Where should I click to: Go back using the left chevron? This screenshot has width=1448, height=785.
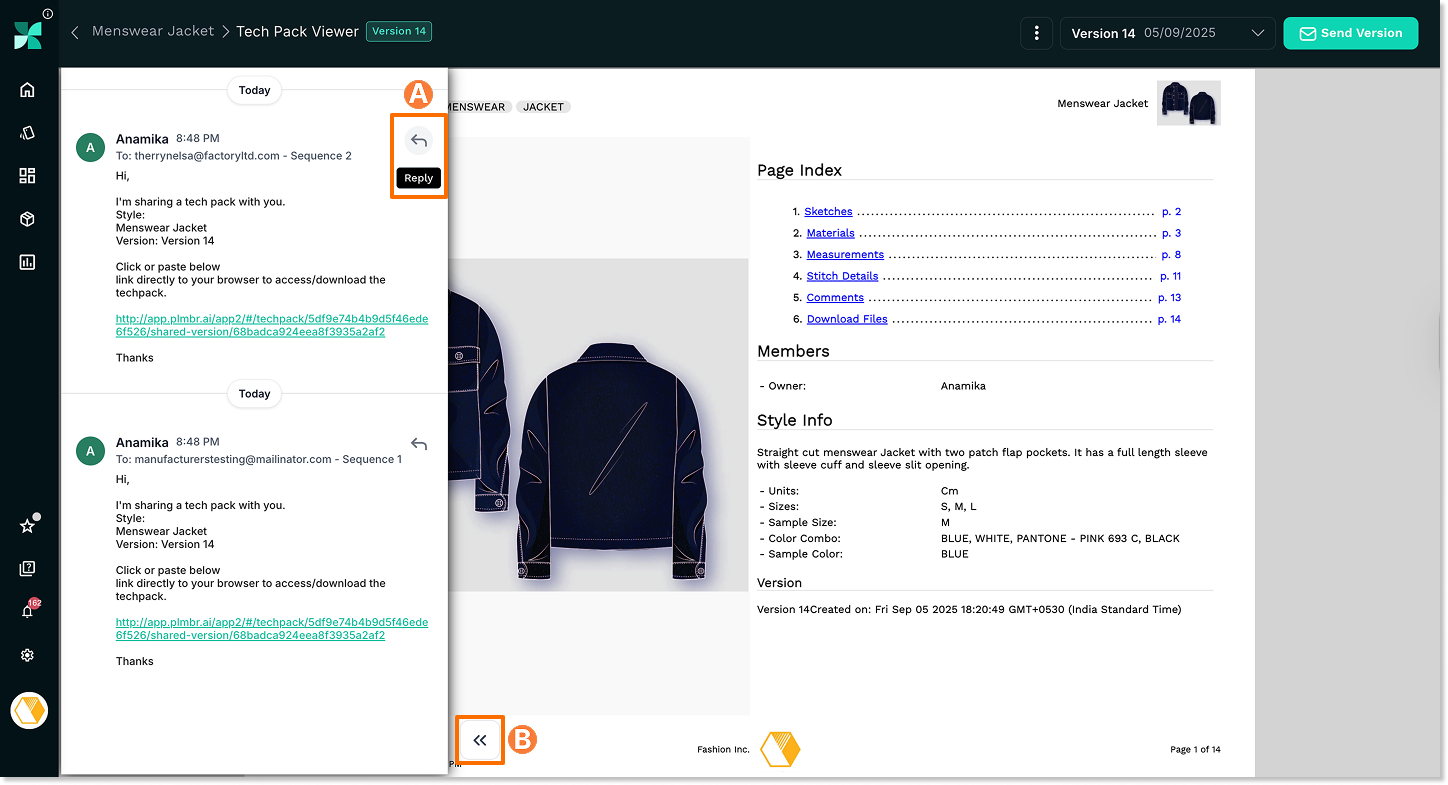click(x=75, y=32)
